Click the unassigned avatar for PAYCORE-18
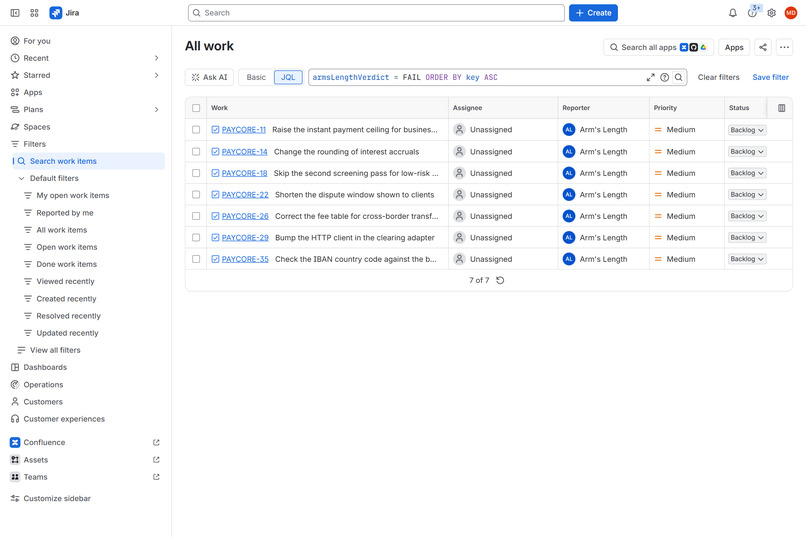 (x=460, y=173)
